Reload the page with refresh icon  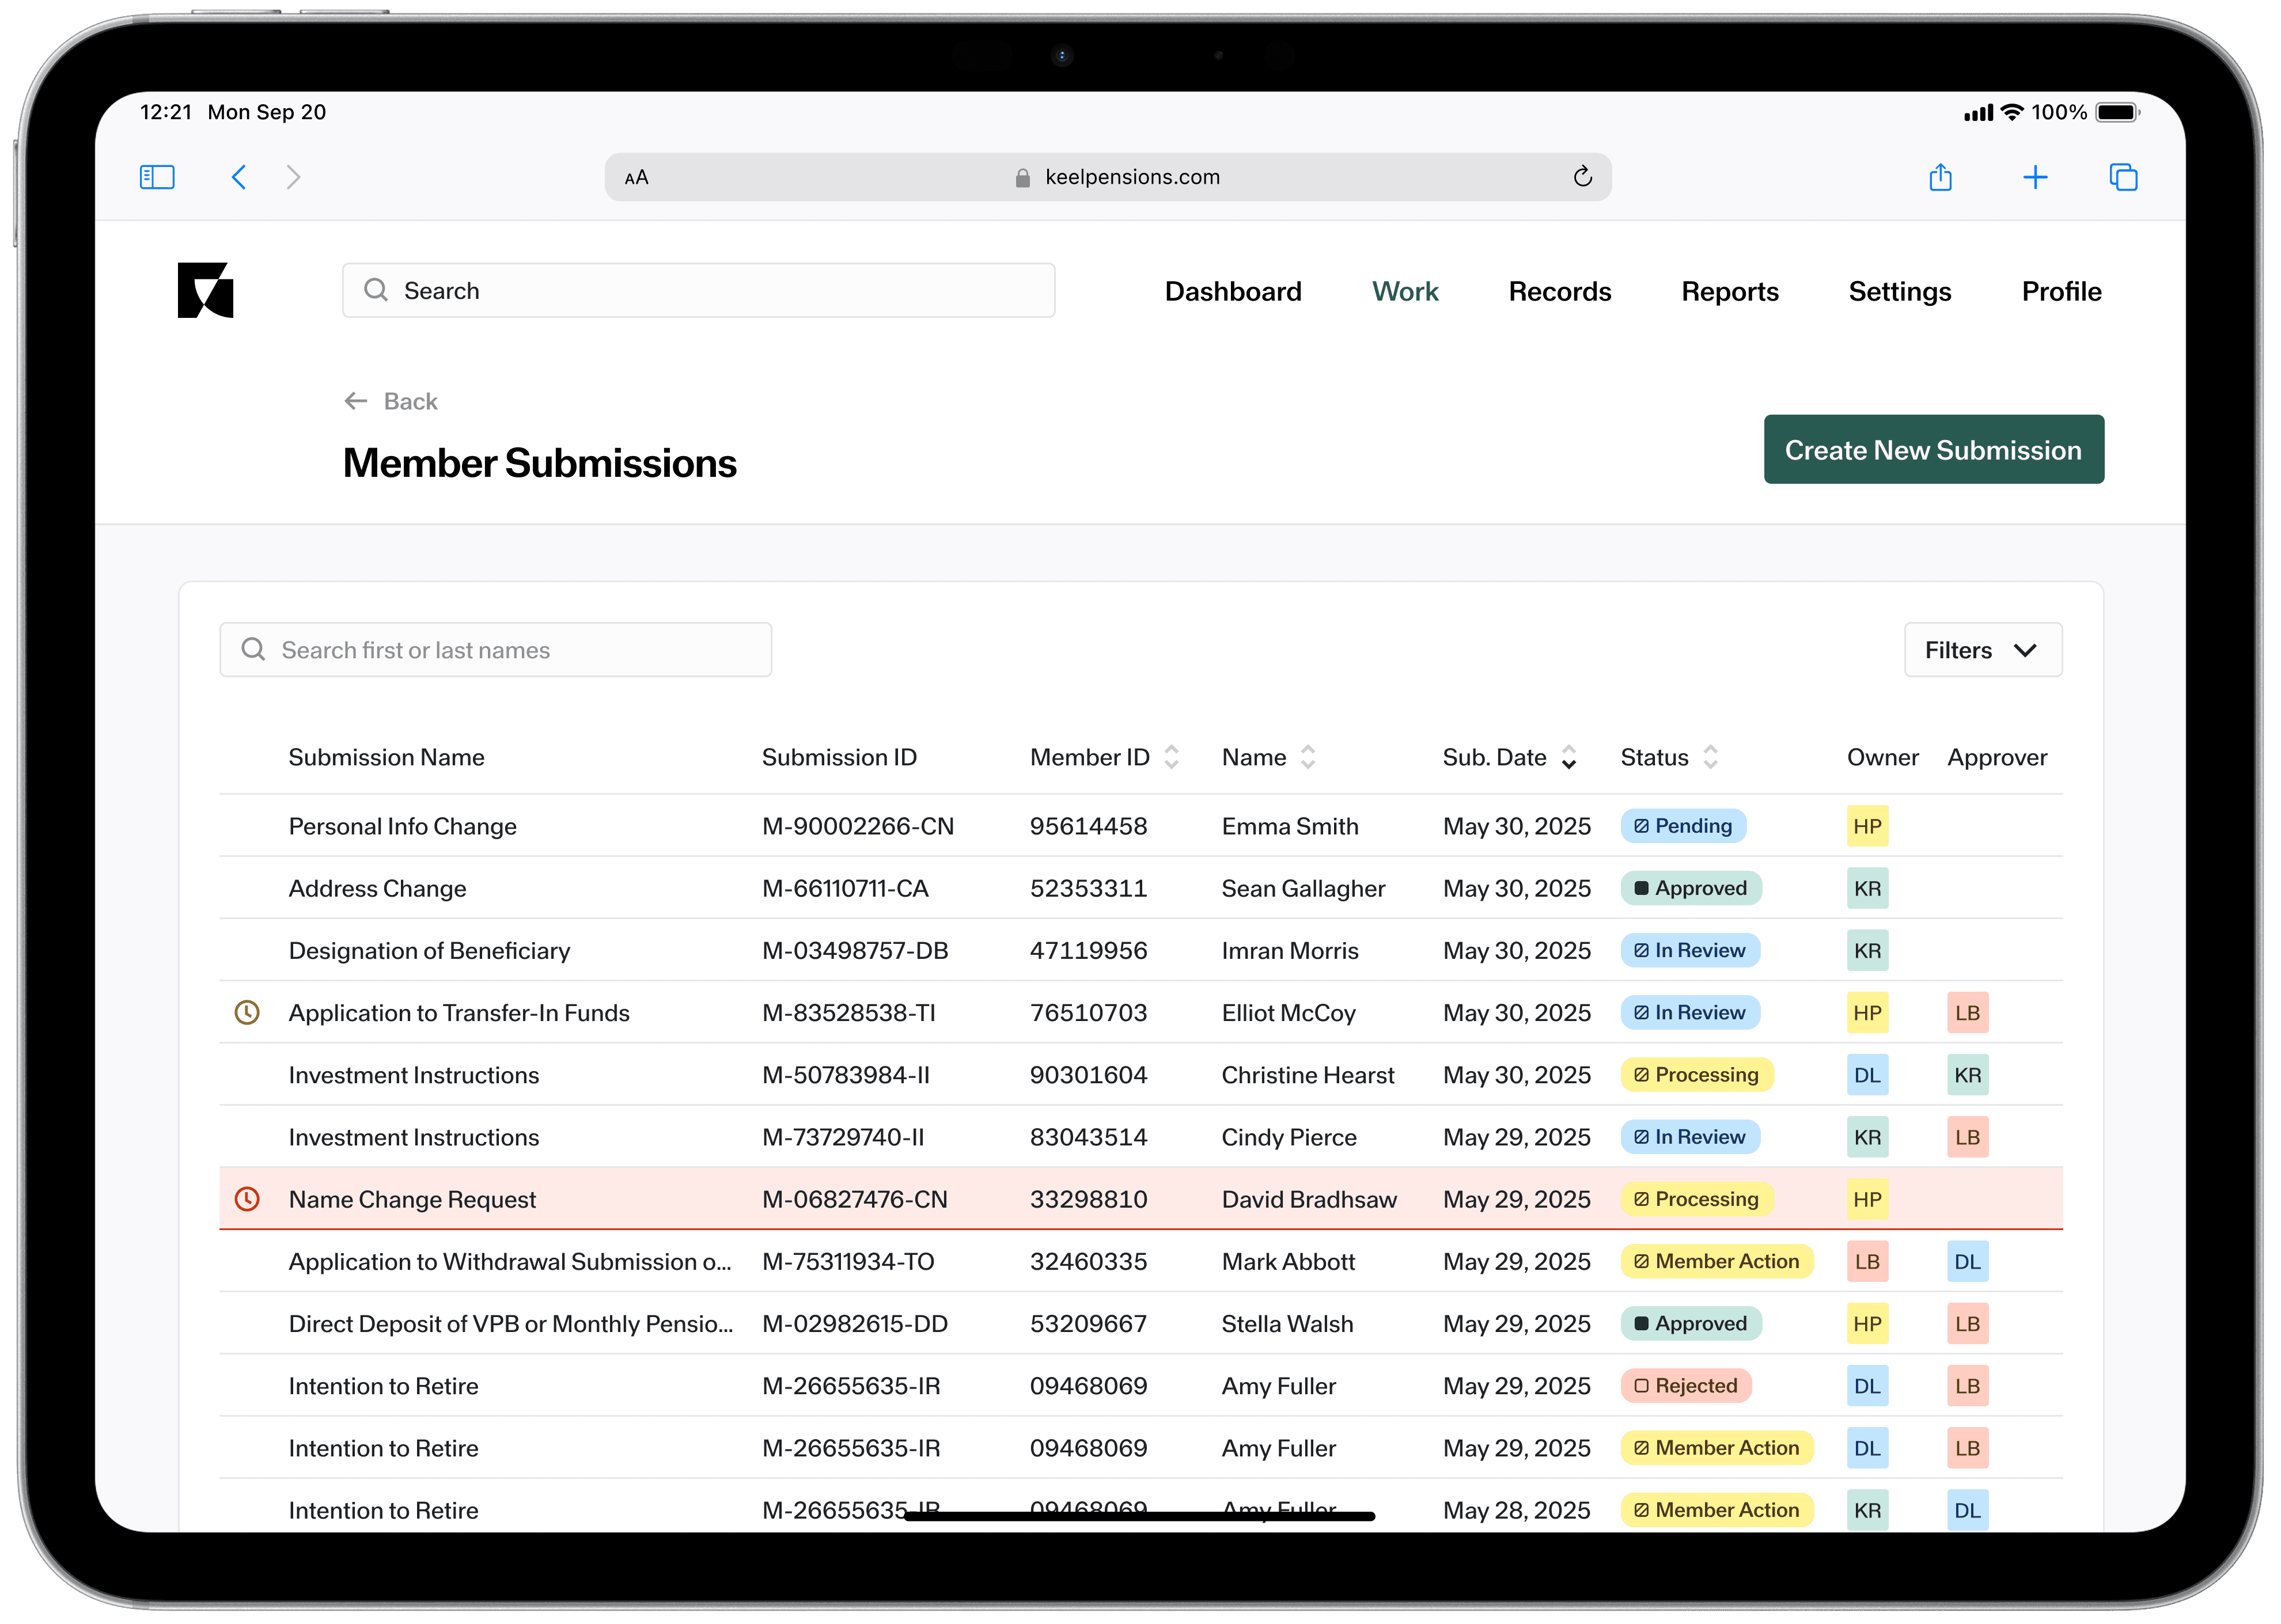(x=1582, y=177)
